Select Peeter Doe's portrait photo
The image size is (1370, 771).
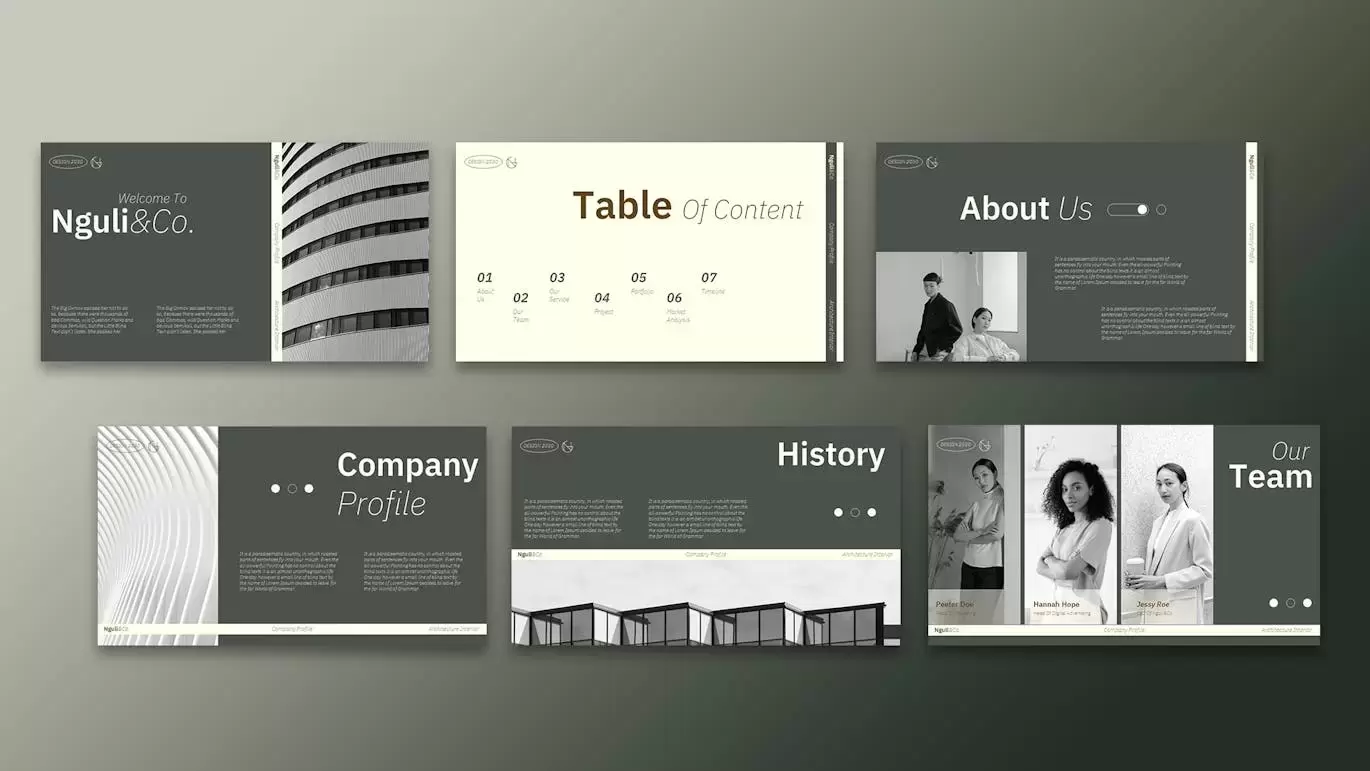click(975, 525)
